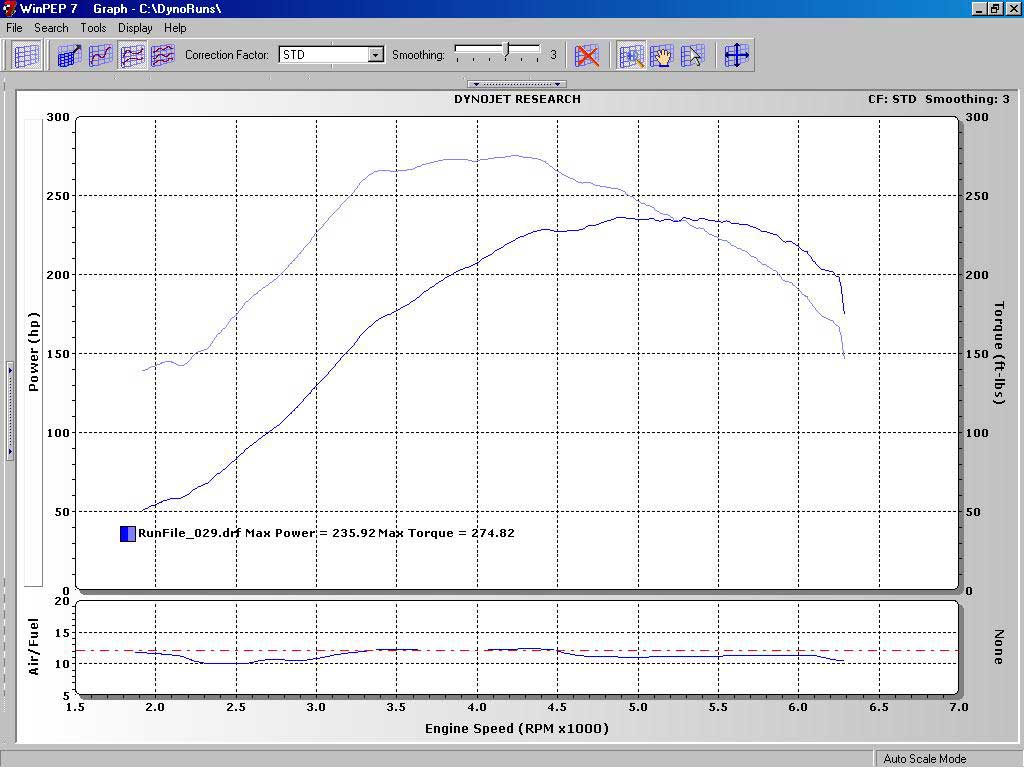Click the RunFile_029.drf legend label

tap(189, 534)
